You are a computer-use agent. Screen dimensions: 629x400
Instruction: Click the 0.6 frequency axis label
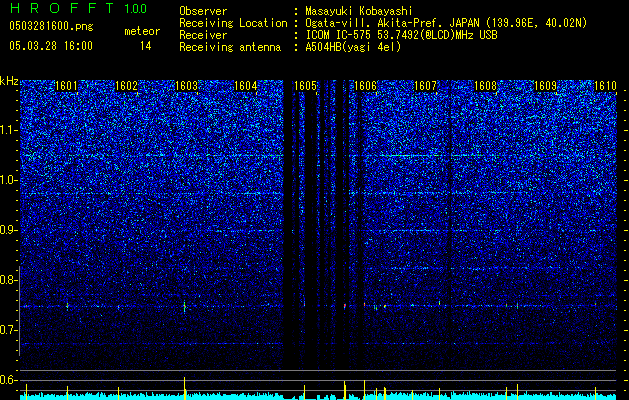coord(9,380)
